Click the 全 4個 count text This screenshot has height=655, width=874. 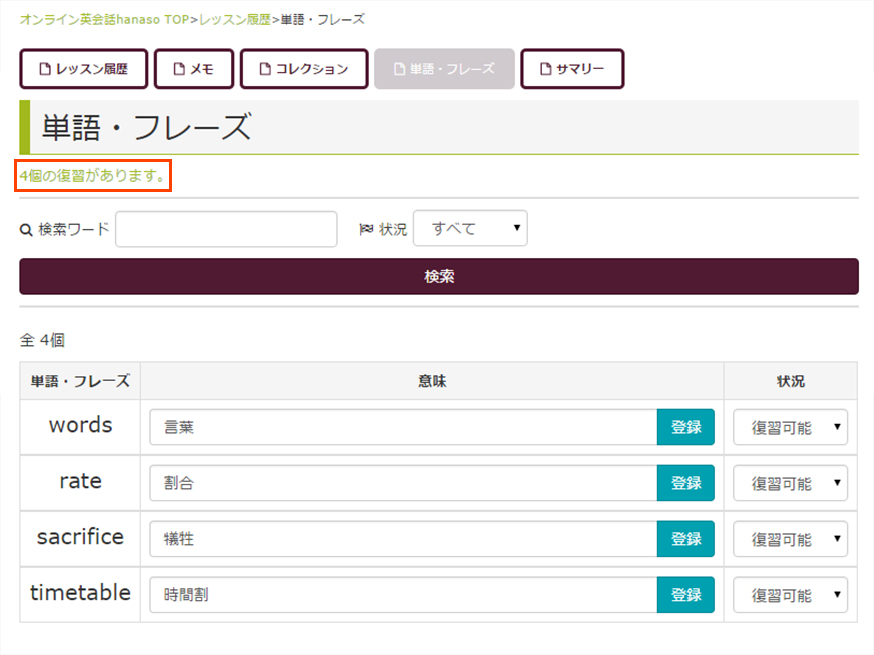(x=42, y=340)
